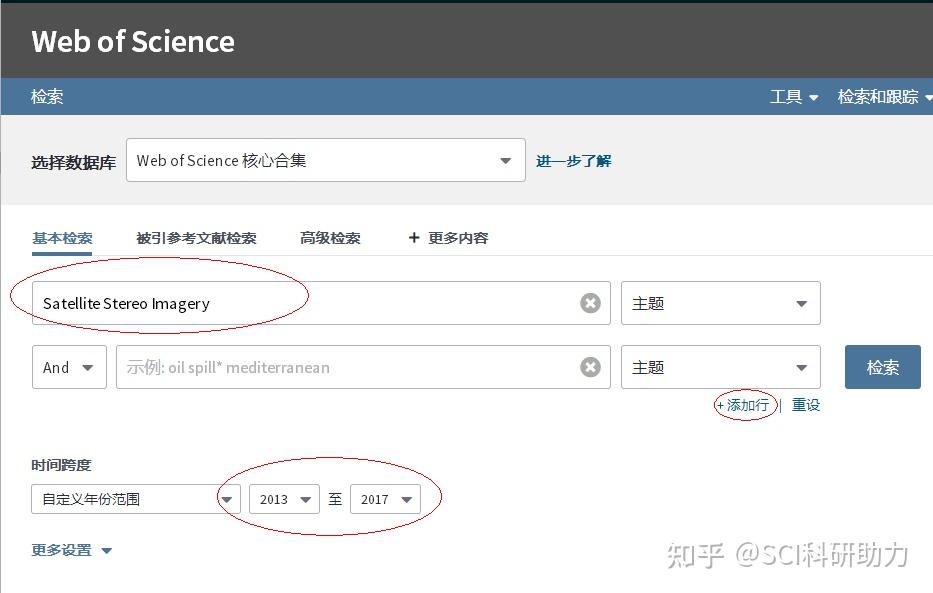Click 重设 to reset the form
This screenshot has width=933, height=593.
pos(806,405)
